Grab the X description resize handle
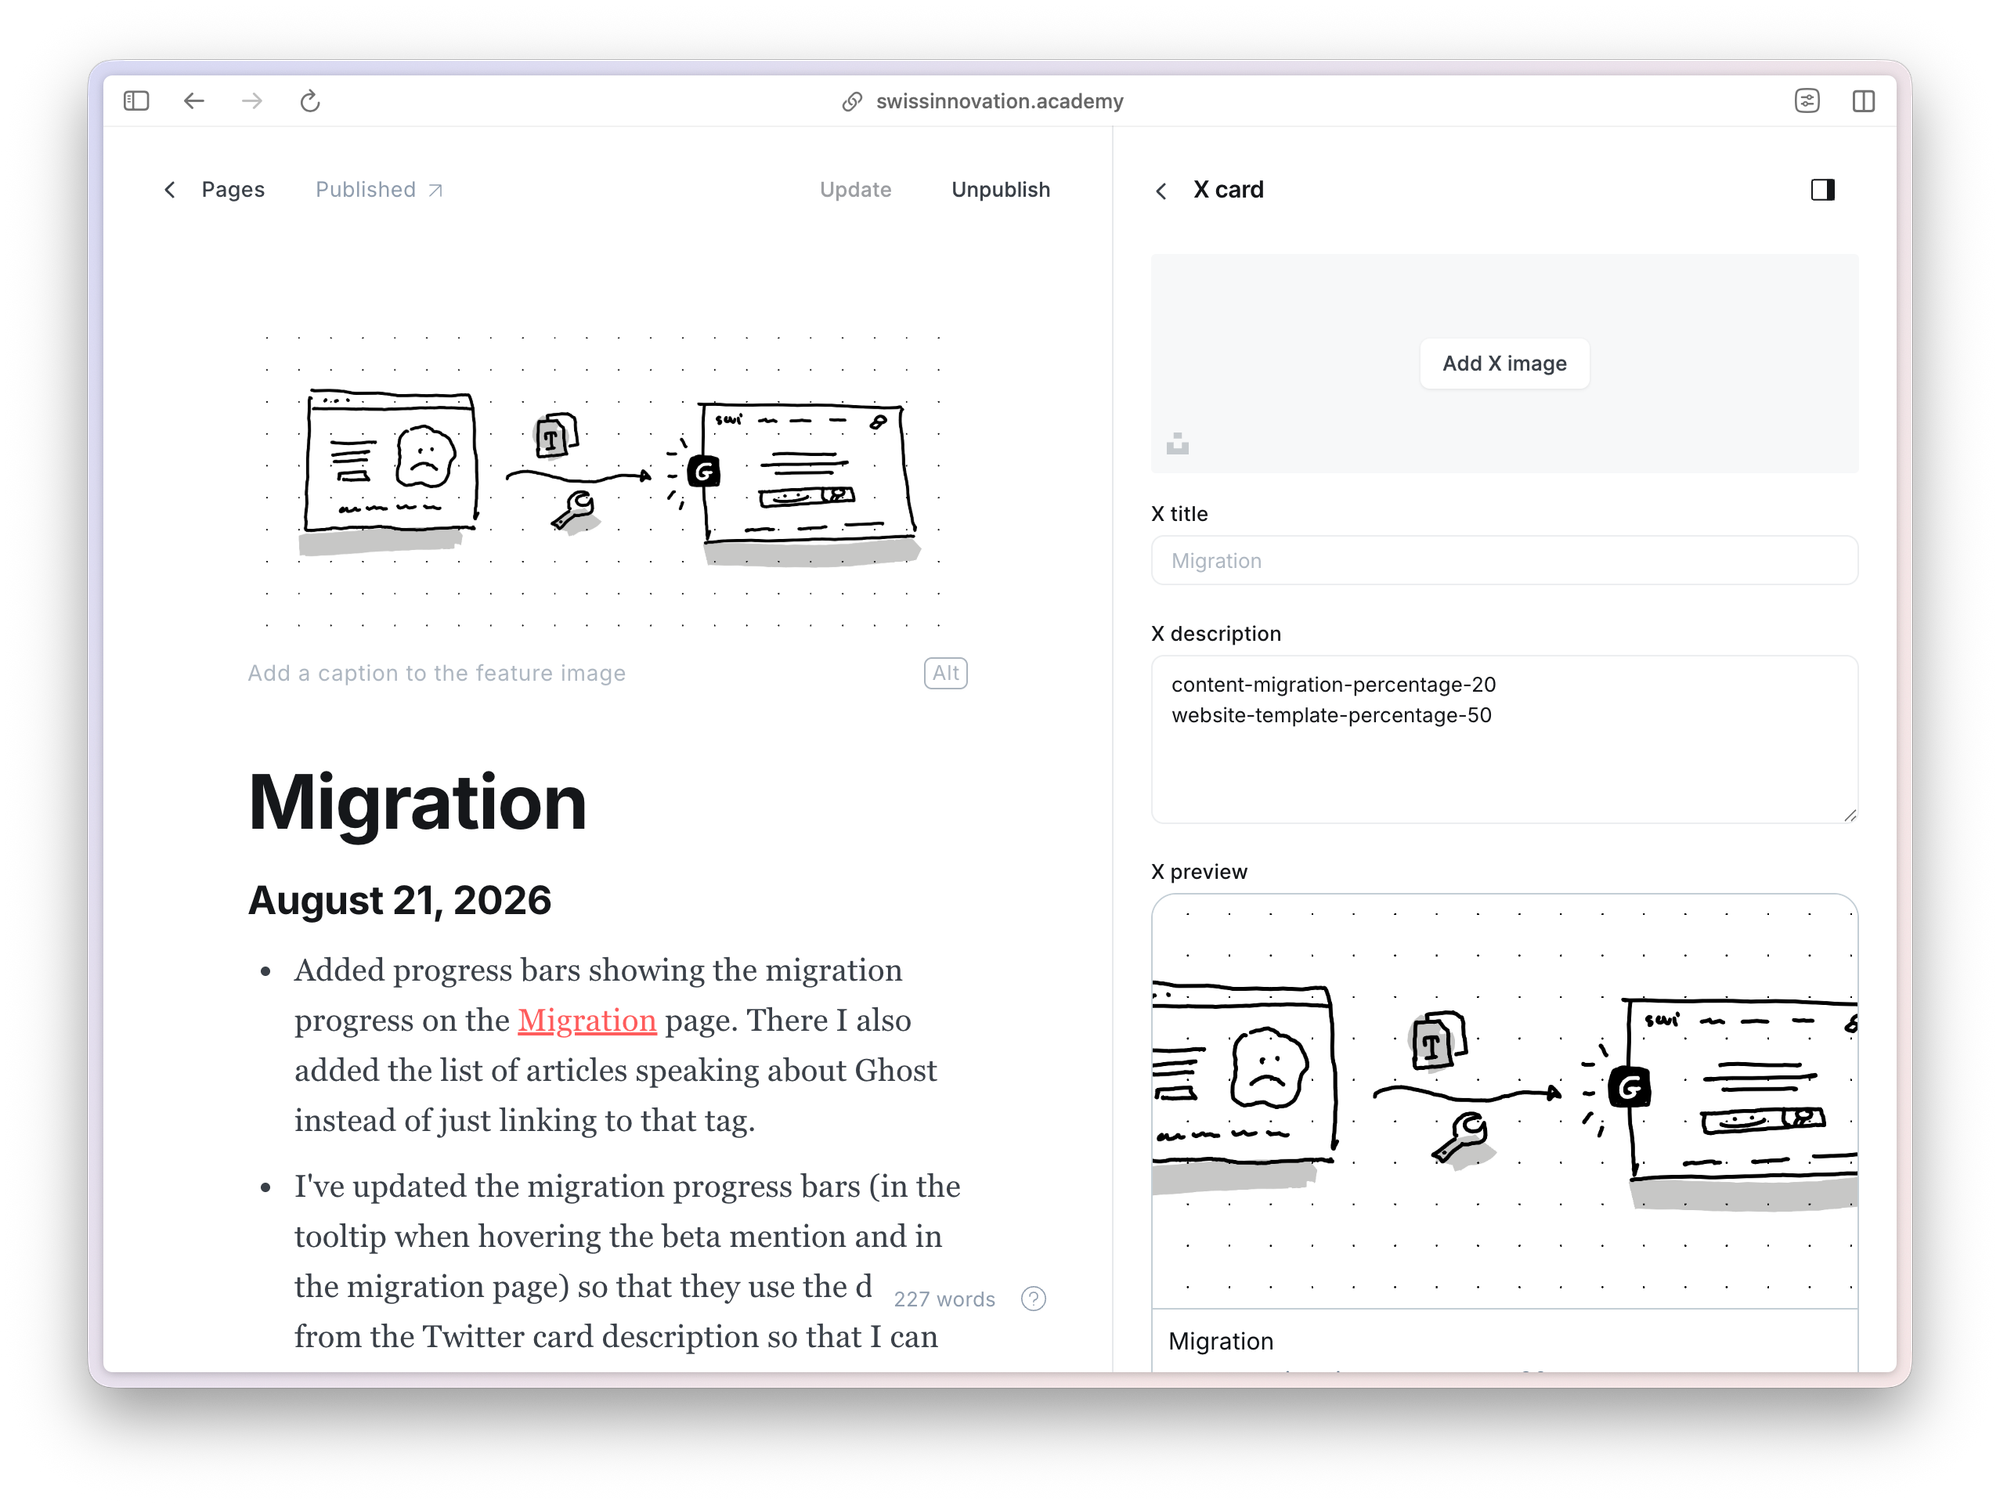Viewport: 2000px width, 1504px height. point(1850,816)
